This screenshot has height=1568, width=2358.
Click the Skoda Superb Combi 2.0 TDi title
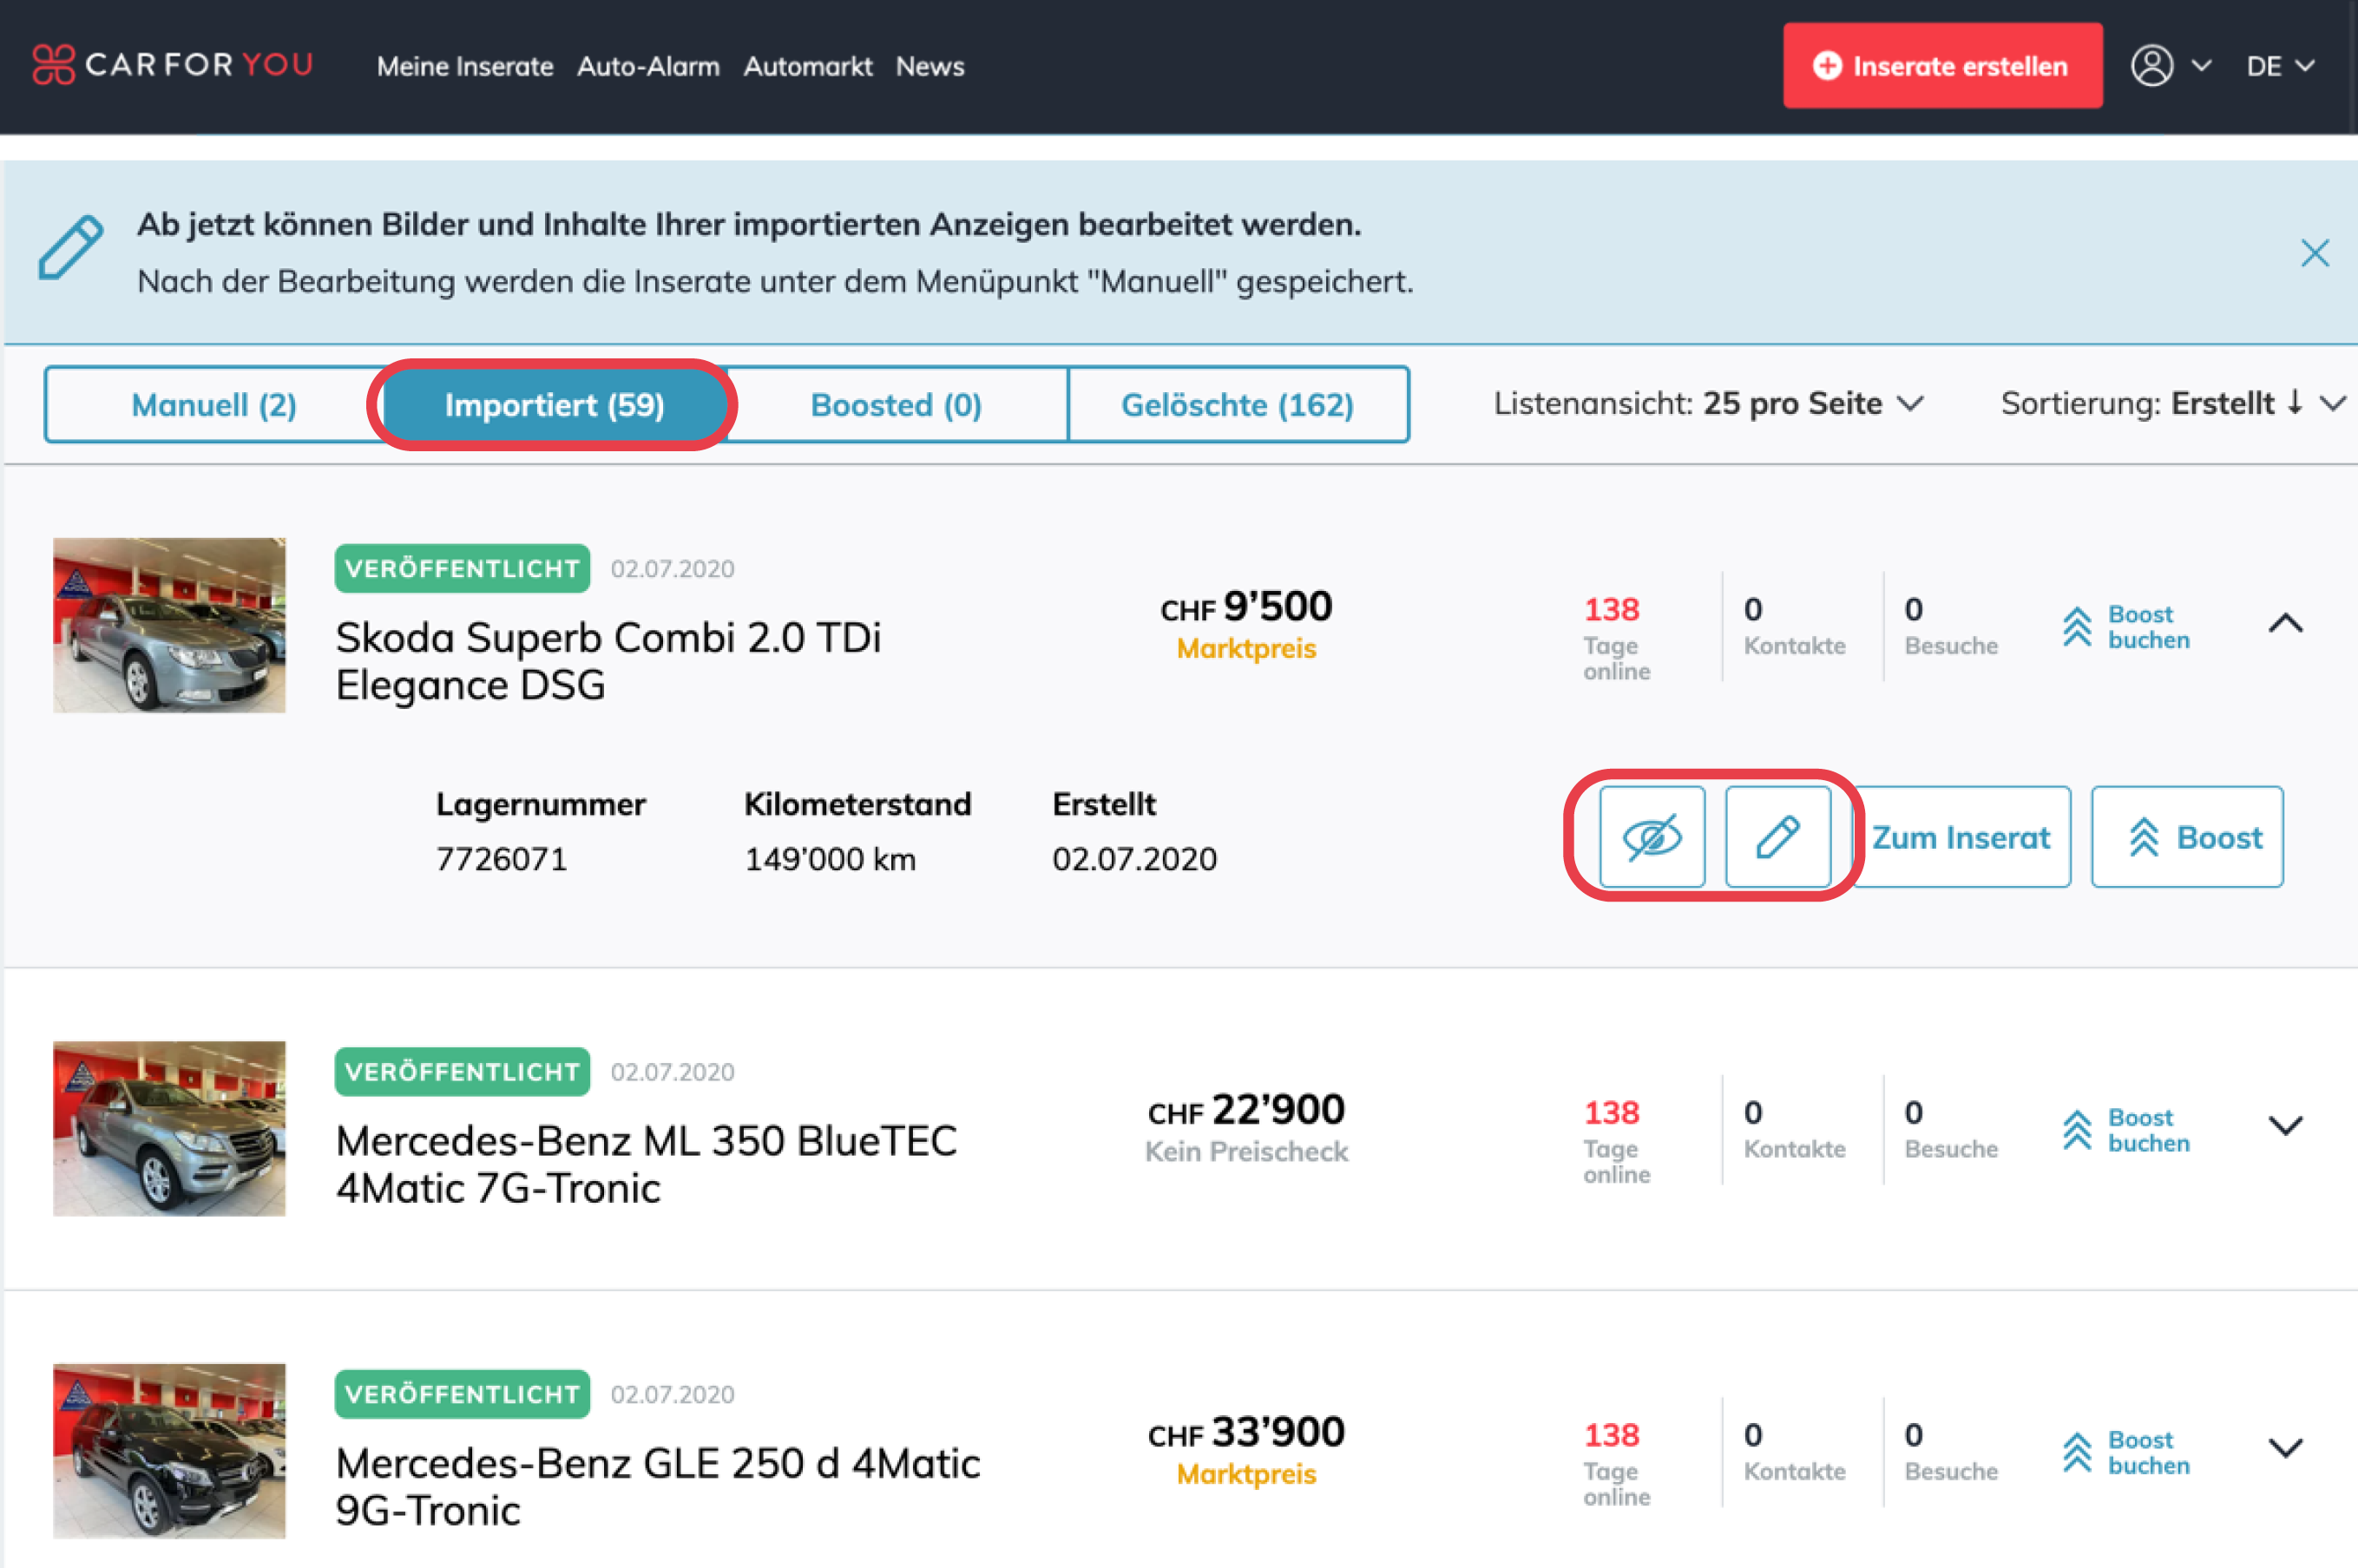(608, 661)
